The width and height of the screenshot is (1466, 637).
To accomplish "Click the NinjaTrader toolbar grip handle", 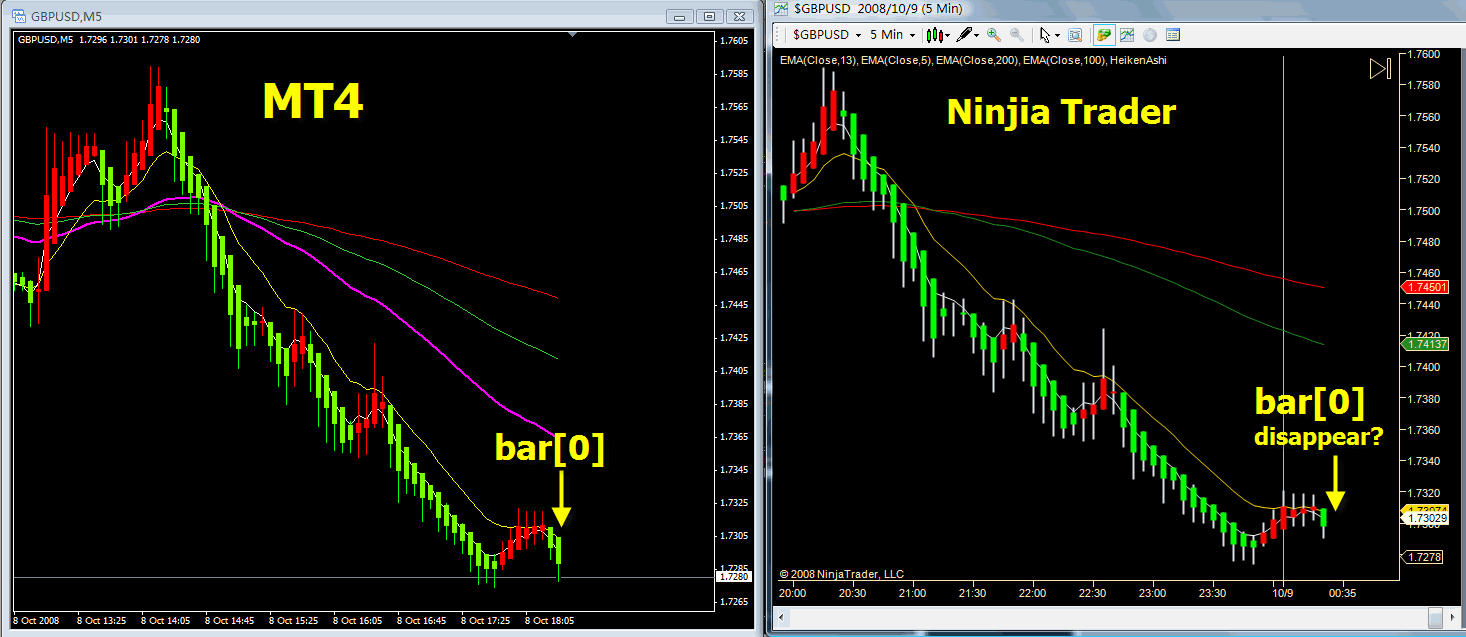I will coord(777,35).
